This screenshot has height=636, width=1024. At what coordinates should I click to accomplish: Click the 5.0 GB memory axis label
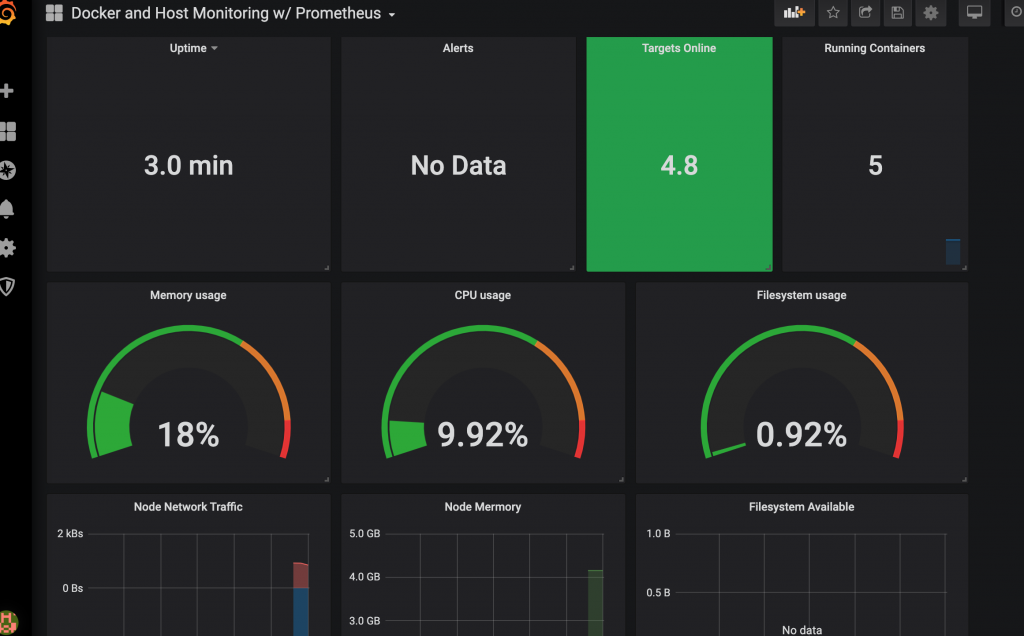364,533
